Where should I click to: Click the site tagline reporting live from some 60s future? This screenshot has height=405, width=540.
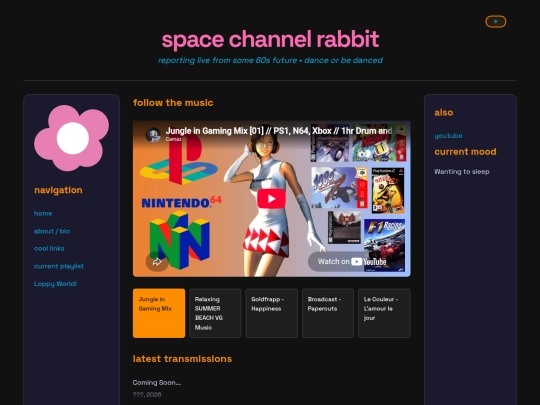pyautogui.click(x=270, y=60)
